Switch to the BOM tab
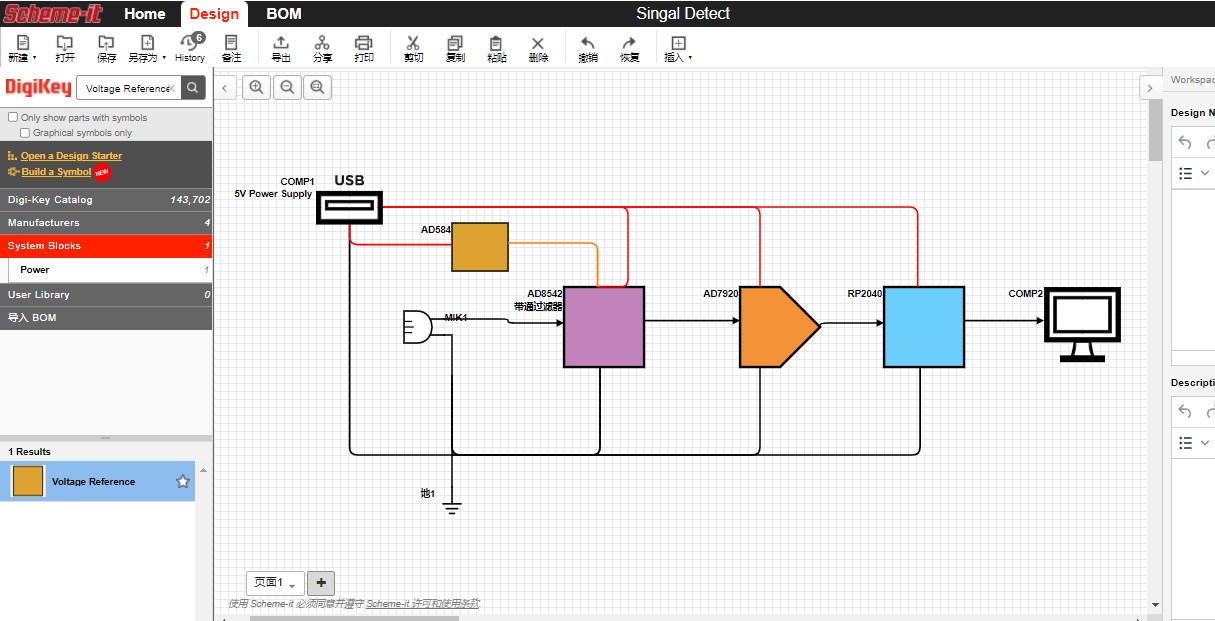The image size is (1215, 621). click(x=284, y=14)
